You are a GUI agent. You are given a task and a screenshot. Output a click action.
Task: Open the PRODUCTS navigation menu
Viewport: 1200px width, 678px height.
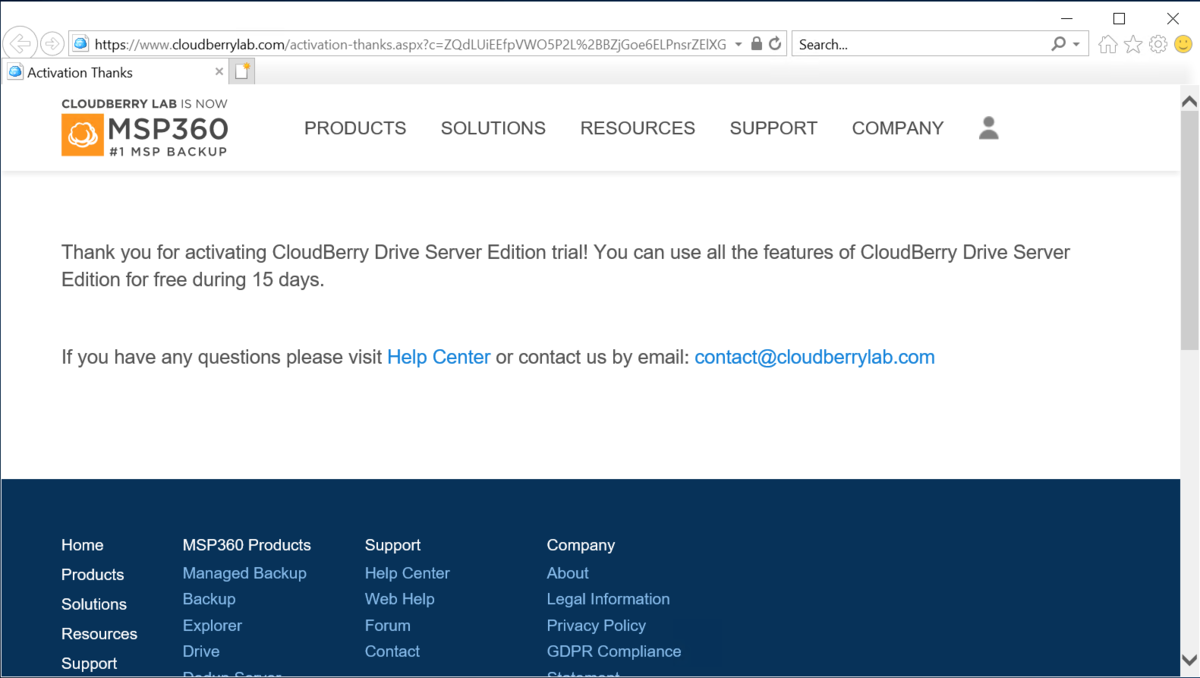[x=355, y=128]
